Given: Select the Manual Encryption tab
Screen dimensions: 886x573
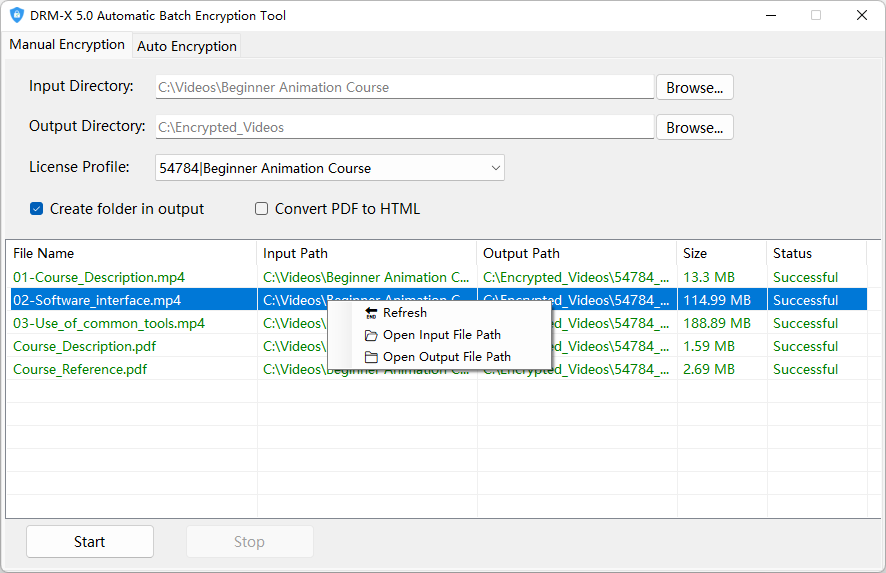Looking at the screenshot, I should pos(67,45).
